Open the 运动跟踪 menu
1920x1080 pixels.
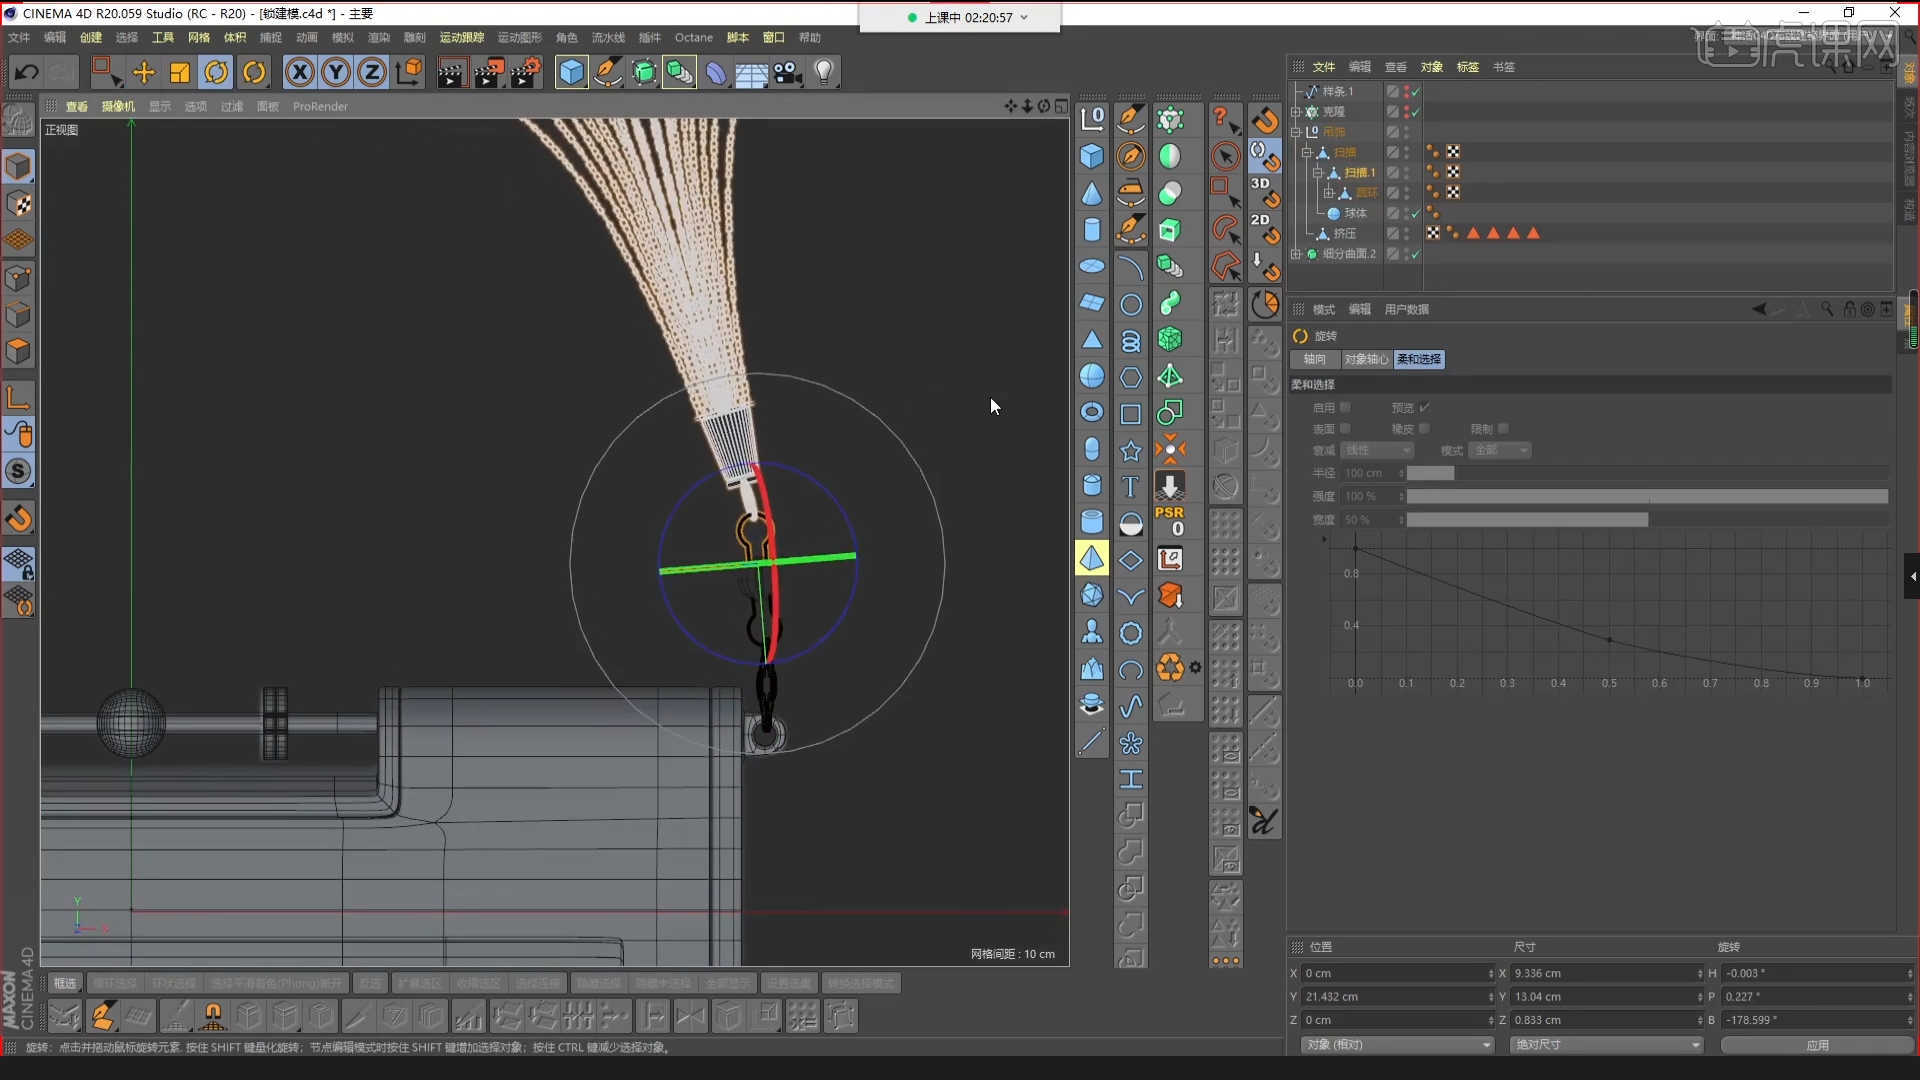pyautogui.click(x=462, y=37)
